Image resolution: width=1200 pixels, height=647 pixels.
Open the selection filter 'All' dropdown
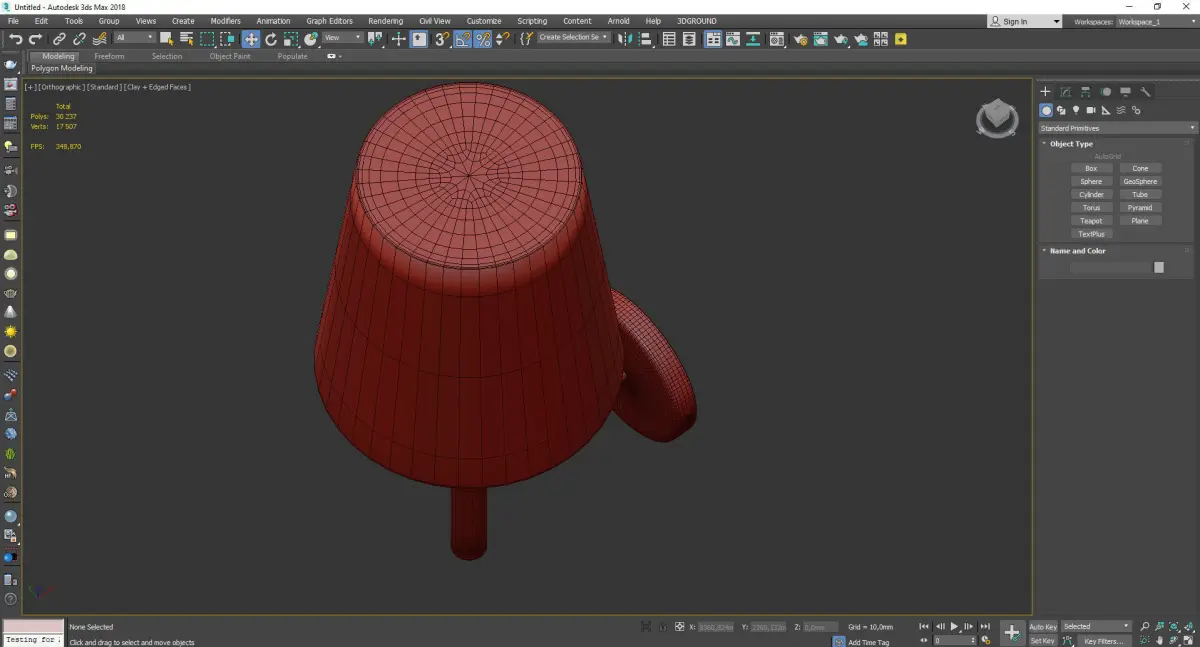tap(134, 38)
